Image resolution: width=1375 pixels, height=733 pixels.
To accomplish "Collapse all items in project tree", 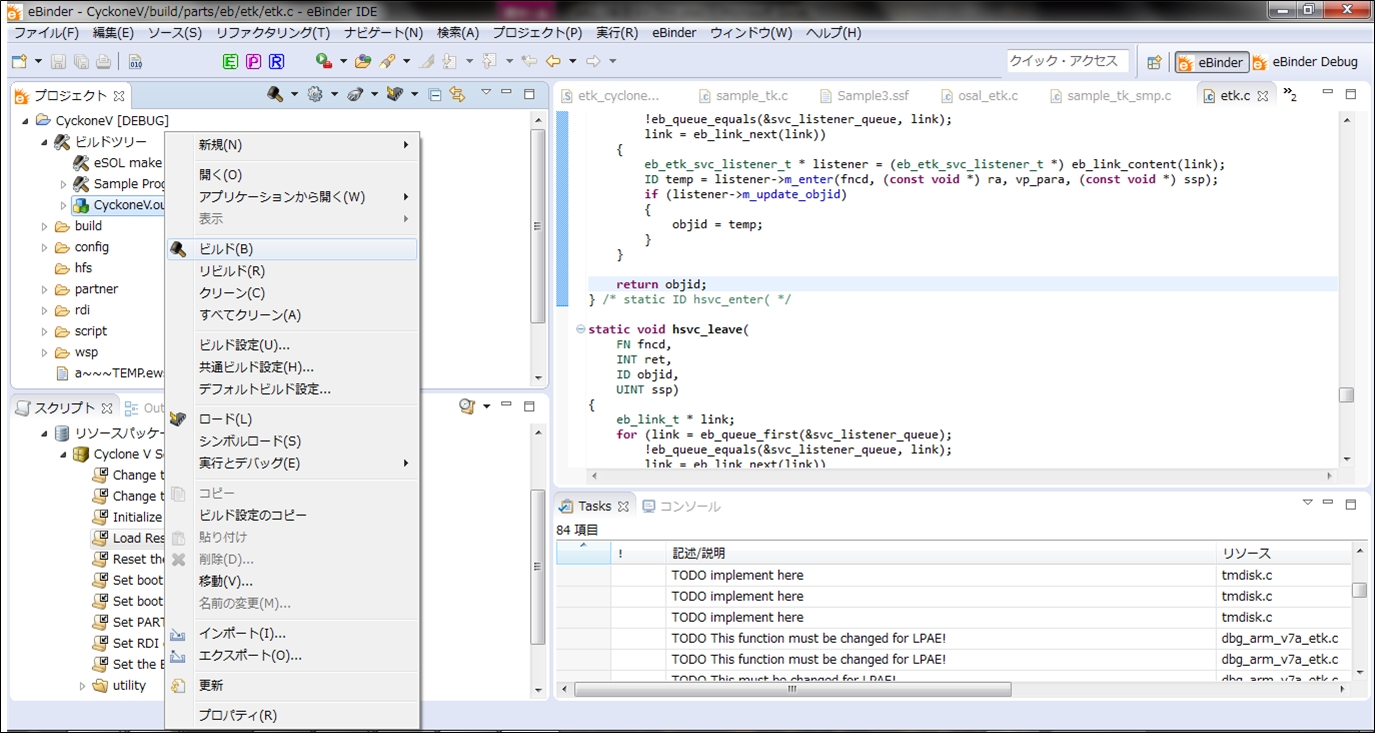I will [x=435, y=95].
